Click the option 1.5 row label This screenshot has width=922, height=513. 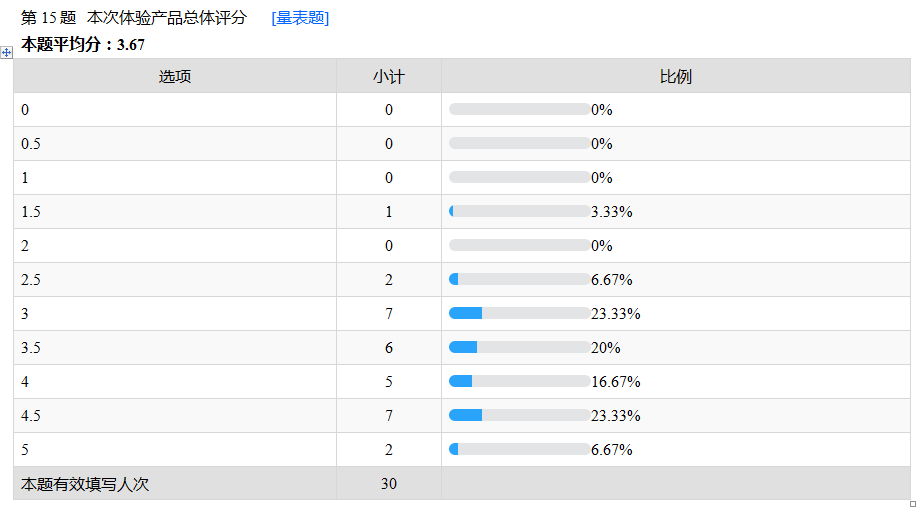[31, 212]
